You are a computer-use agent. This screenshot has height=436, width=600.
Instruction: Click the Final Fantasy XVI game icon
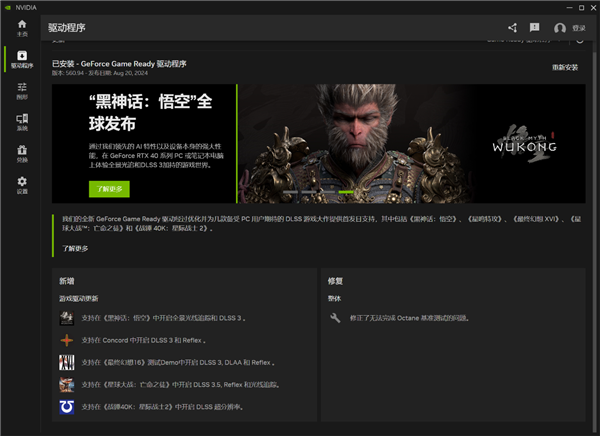click(67, 363)
